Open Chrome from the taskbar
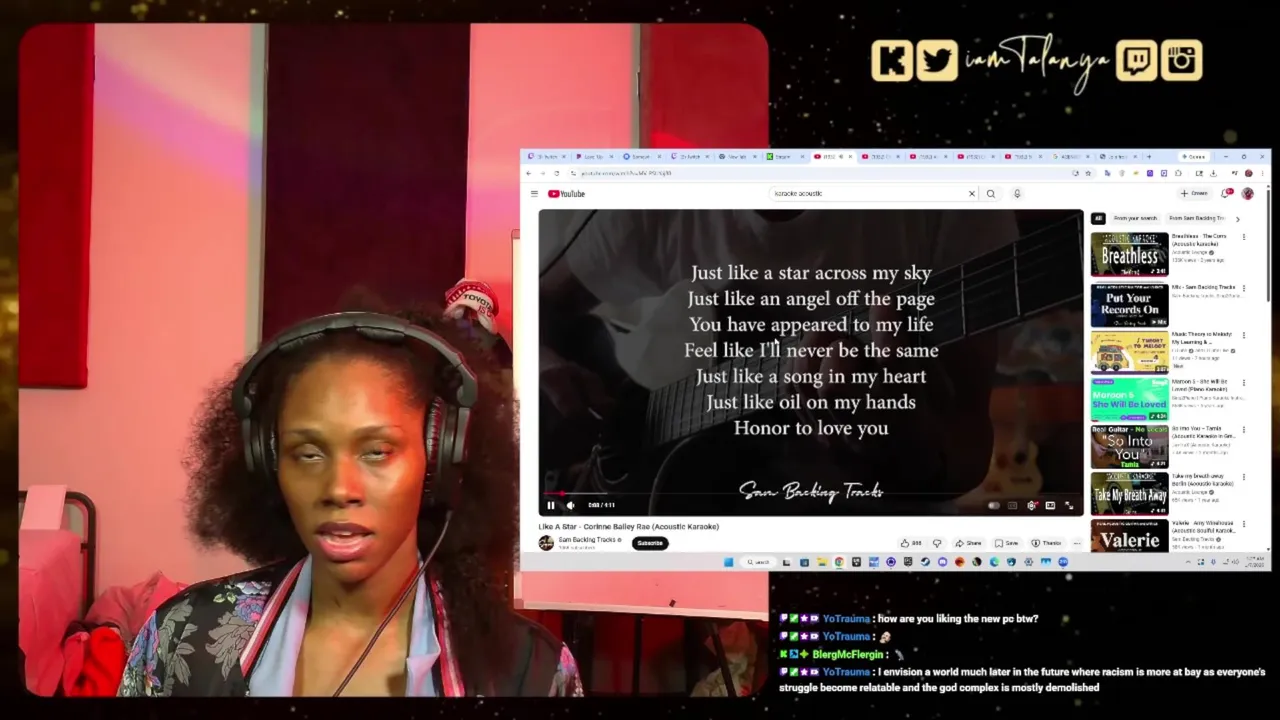 [x=839, y=562]
